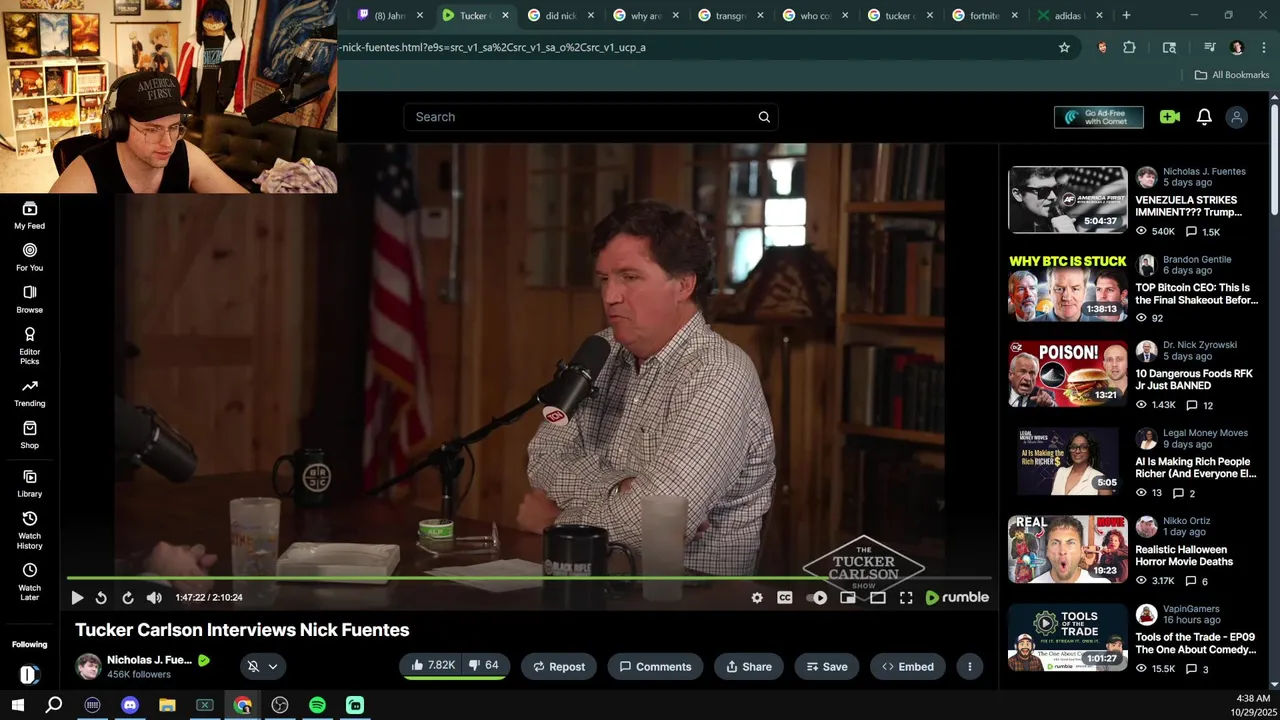The image size is (1280, 720).
Task: Open Spotify from the taskbar
Action: click(317, 705)
